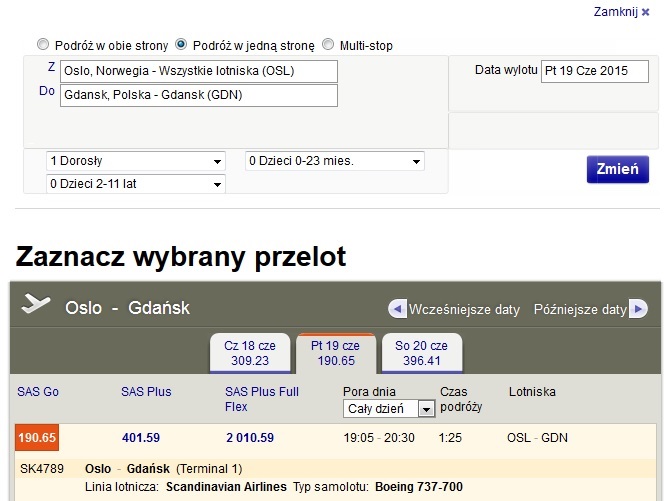Expand the 0 Dzieci 0-23 mies. dropdown
The height and width of the screenshot is (501, 668).
point(335,161)
